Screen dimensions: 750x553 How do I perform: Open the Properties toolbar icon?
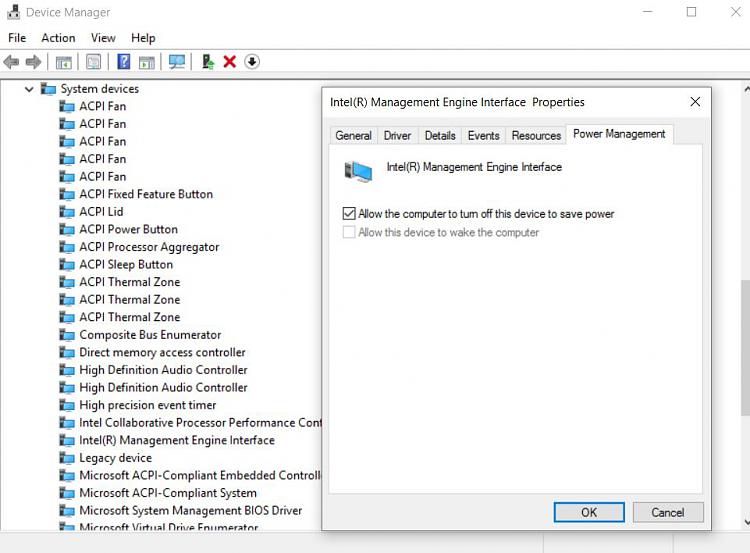(x=93, y=62)
